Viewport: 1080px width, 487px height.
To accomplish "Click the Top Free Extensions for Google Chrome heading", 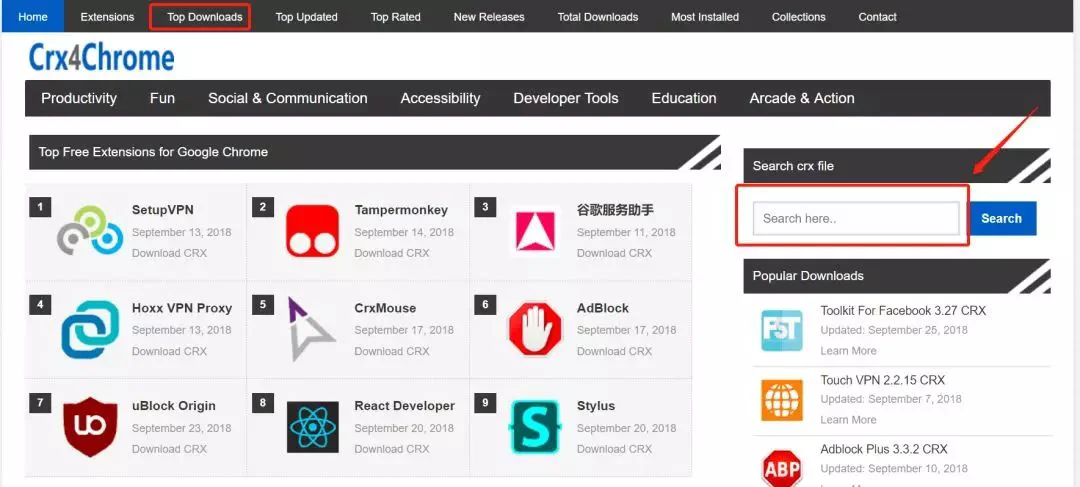I will click(x=153, y=152).
